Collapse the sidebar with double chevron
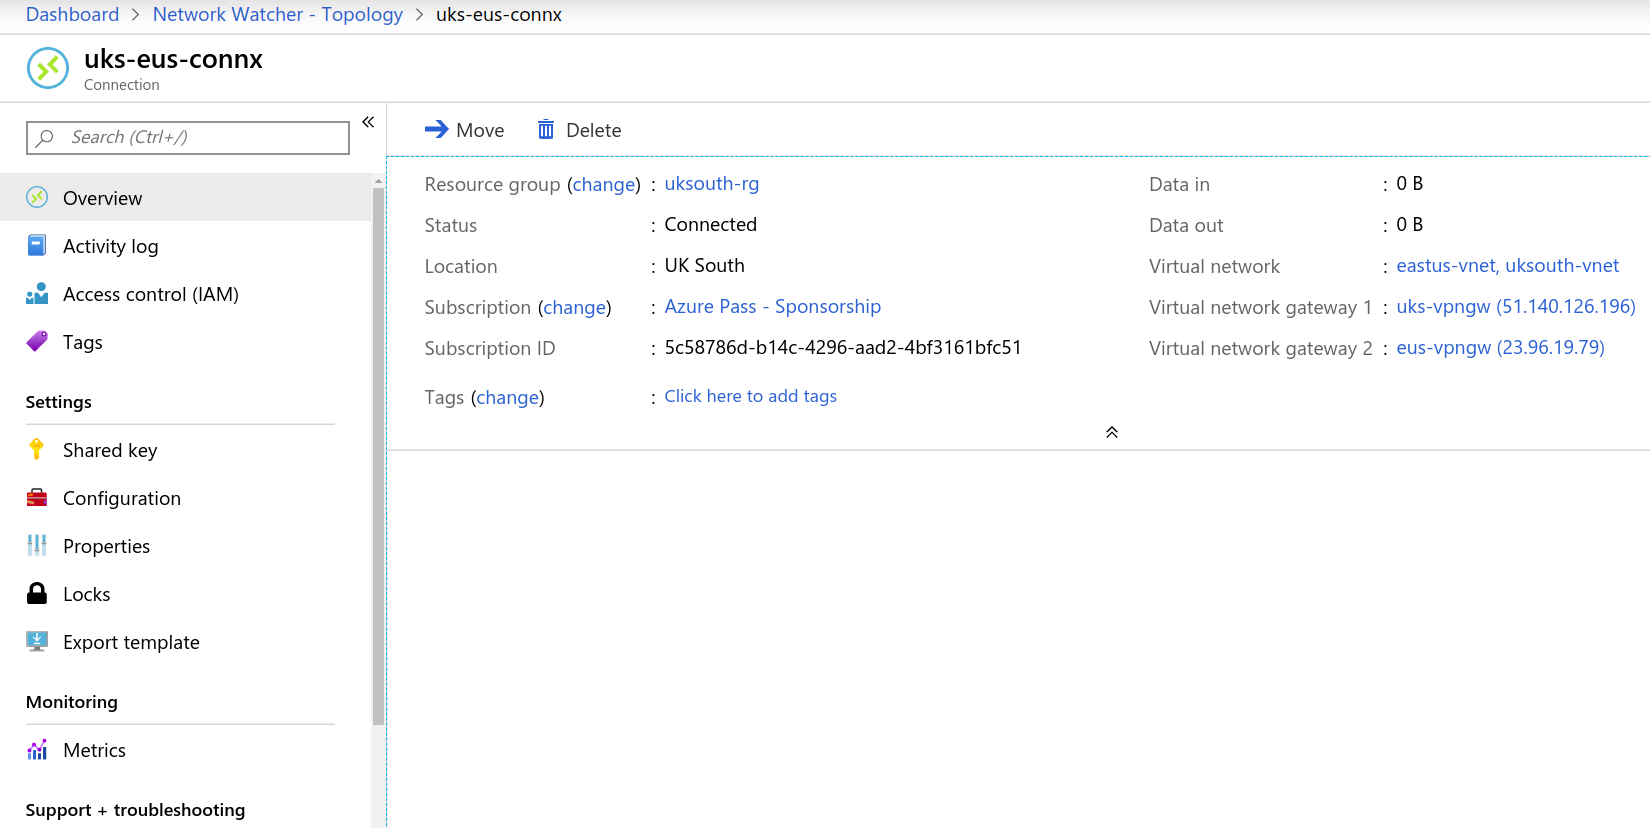The width and height of the screenshot is (1650, 828). tap(368, 122)
